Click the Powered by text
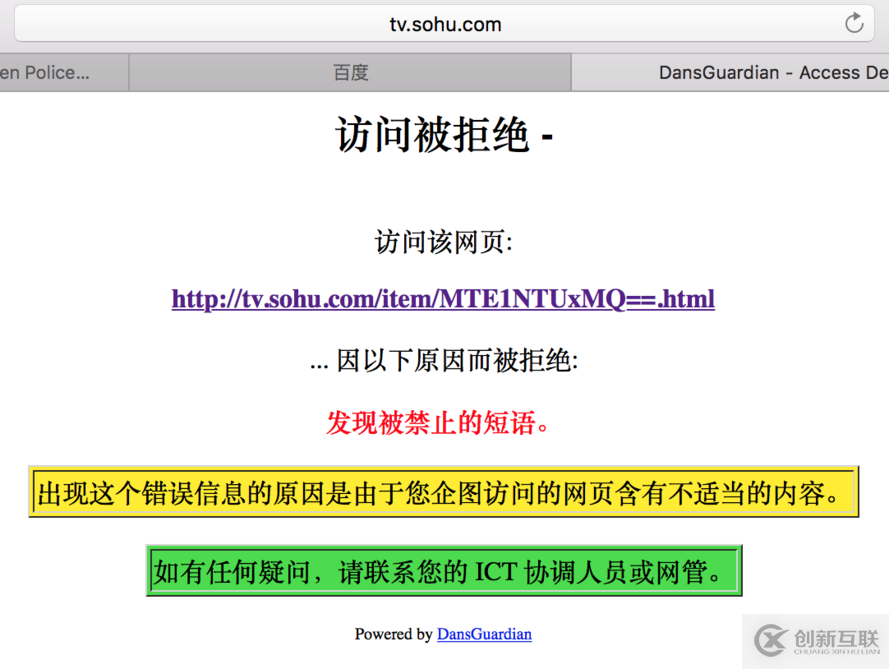Image resolution: width=889 pixels, height=669 pixels. (x=393, y=634)
